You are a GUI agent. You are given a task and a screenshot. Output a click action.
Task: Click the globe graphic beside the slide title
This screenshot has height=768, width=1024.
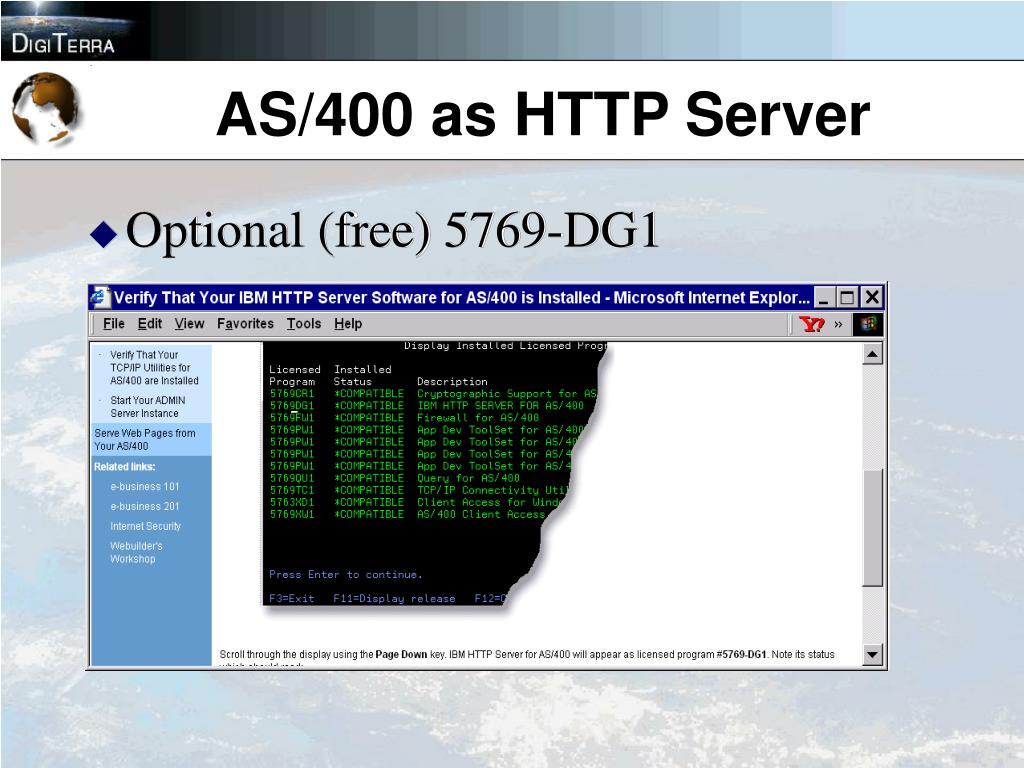46,108
